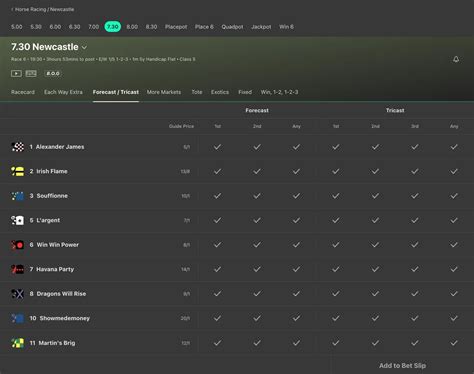Click the horse name Showmedemoney
This screenshot has height=374, width=474.
(65, 318)
